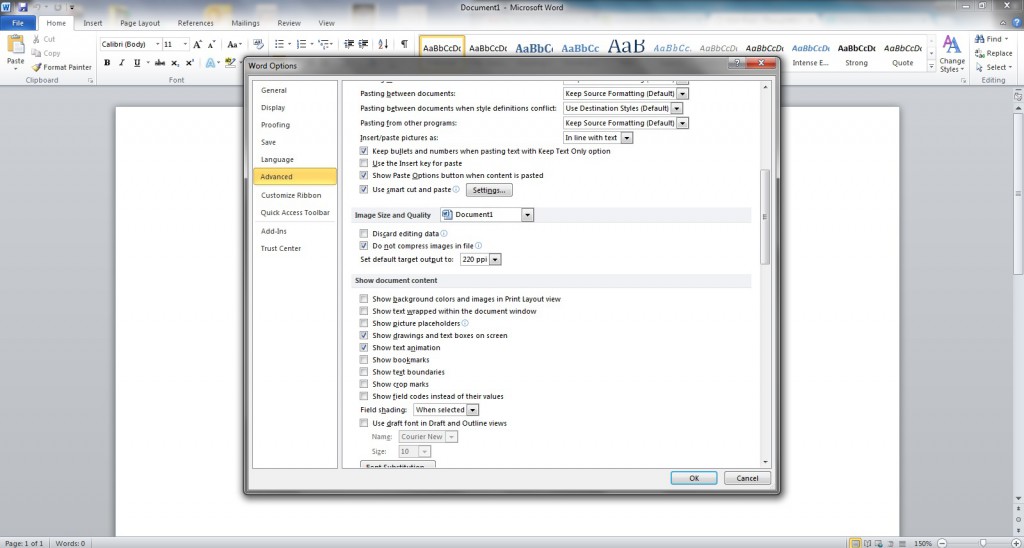Click Shrink Font icon
The image size is (1024, 548).
[x=212, y=44]
